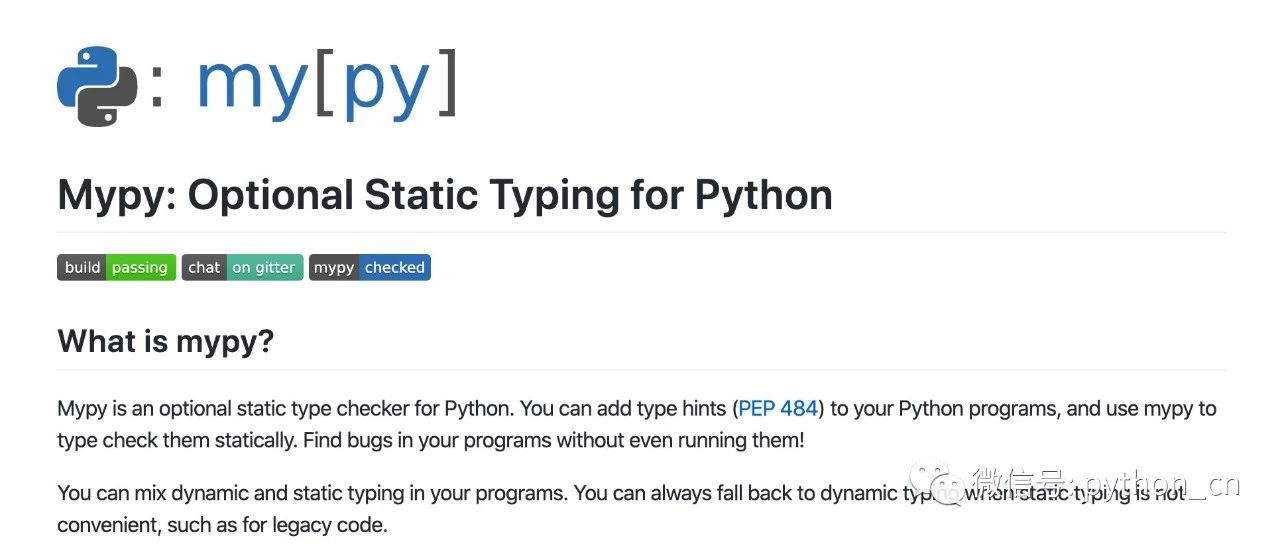Click the 'Mypy: Optional Static Typing for Python' heading
This screenshot has width=1280, height=544.
(445, 196)
